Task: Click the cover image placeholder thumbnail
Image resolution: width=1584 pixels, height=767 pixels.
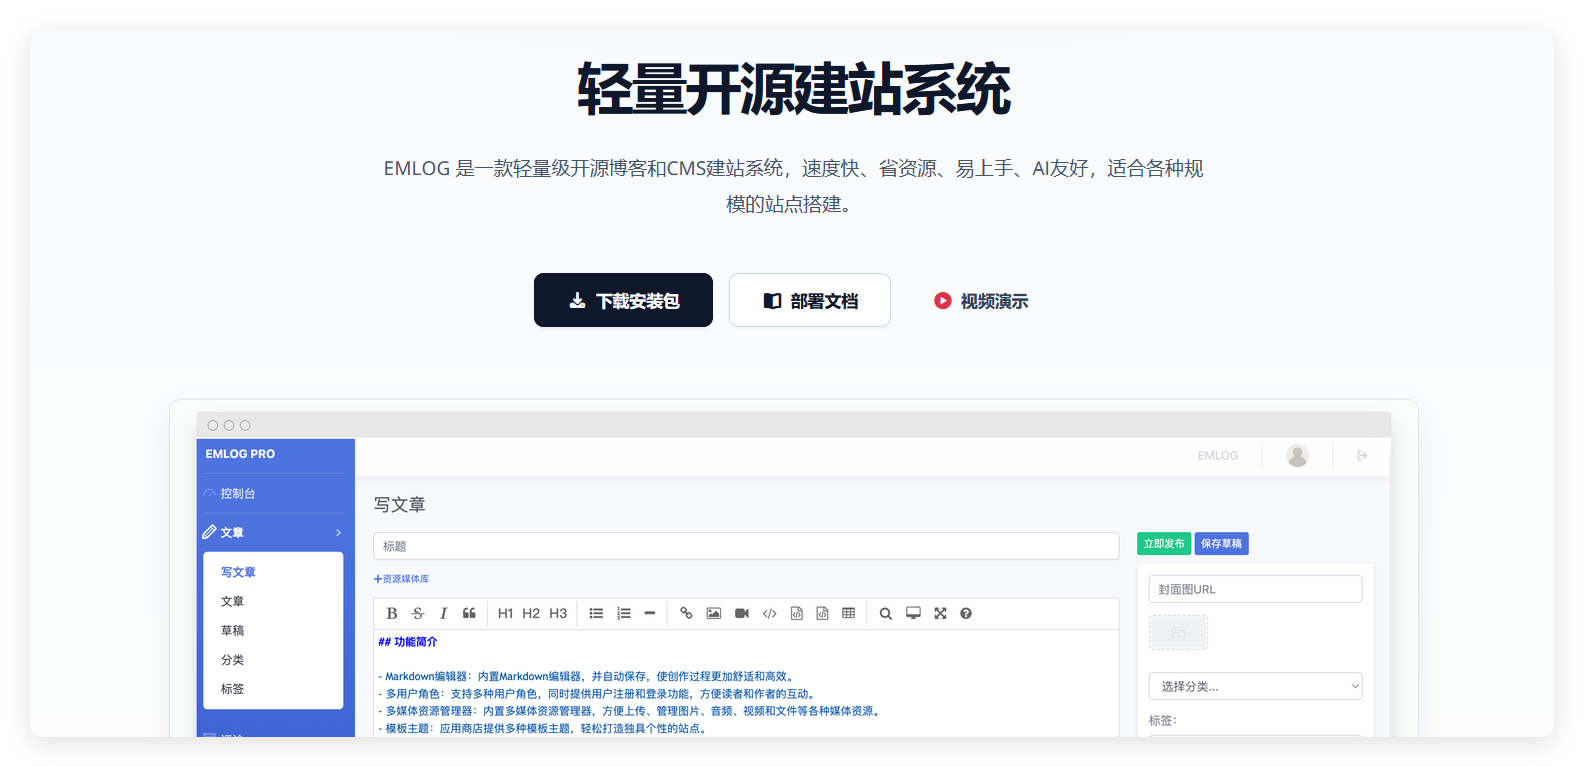Action: (1178, 632)
